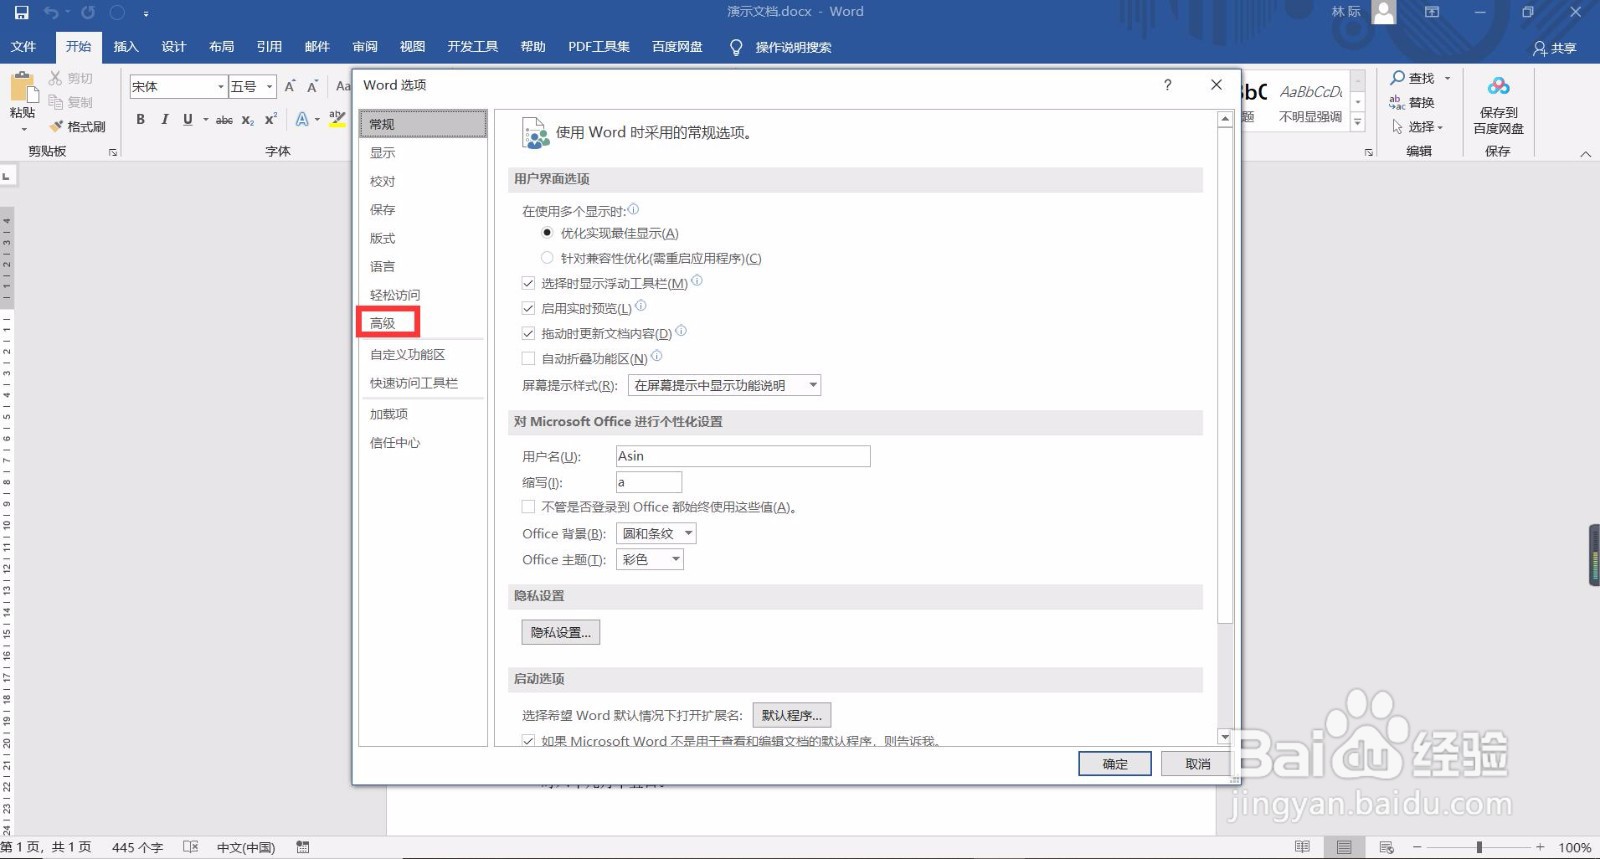Toggle Italic formatting
Image resolution: width=1600 pixels, height=859 pixels.
point(164,119)
